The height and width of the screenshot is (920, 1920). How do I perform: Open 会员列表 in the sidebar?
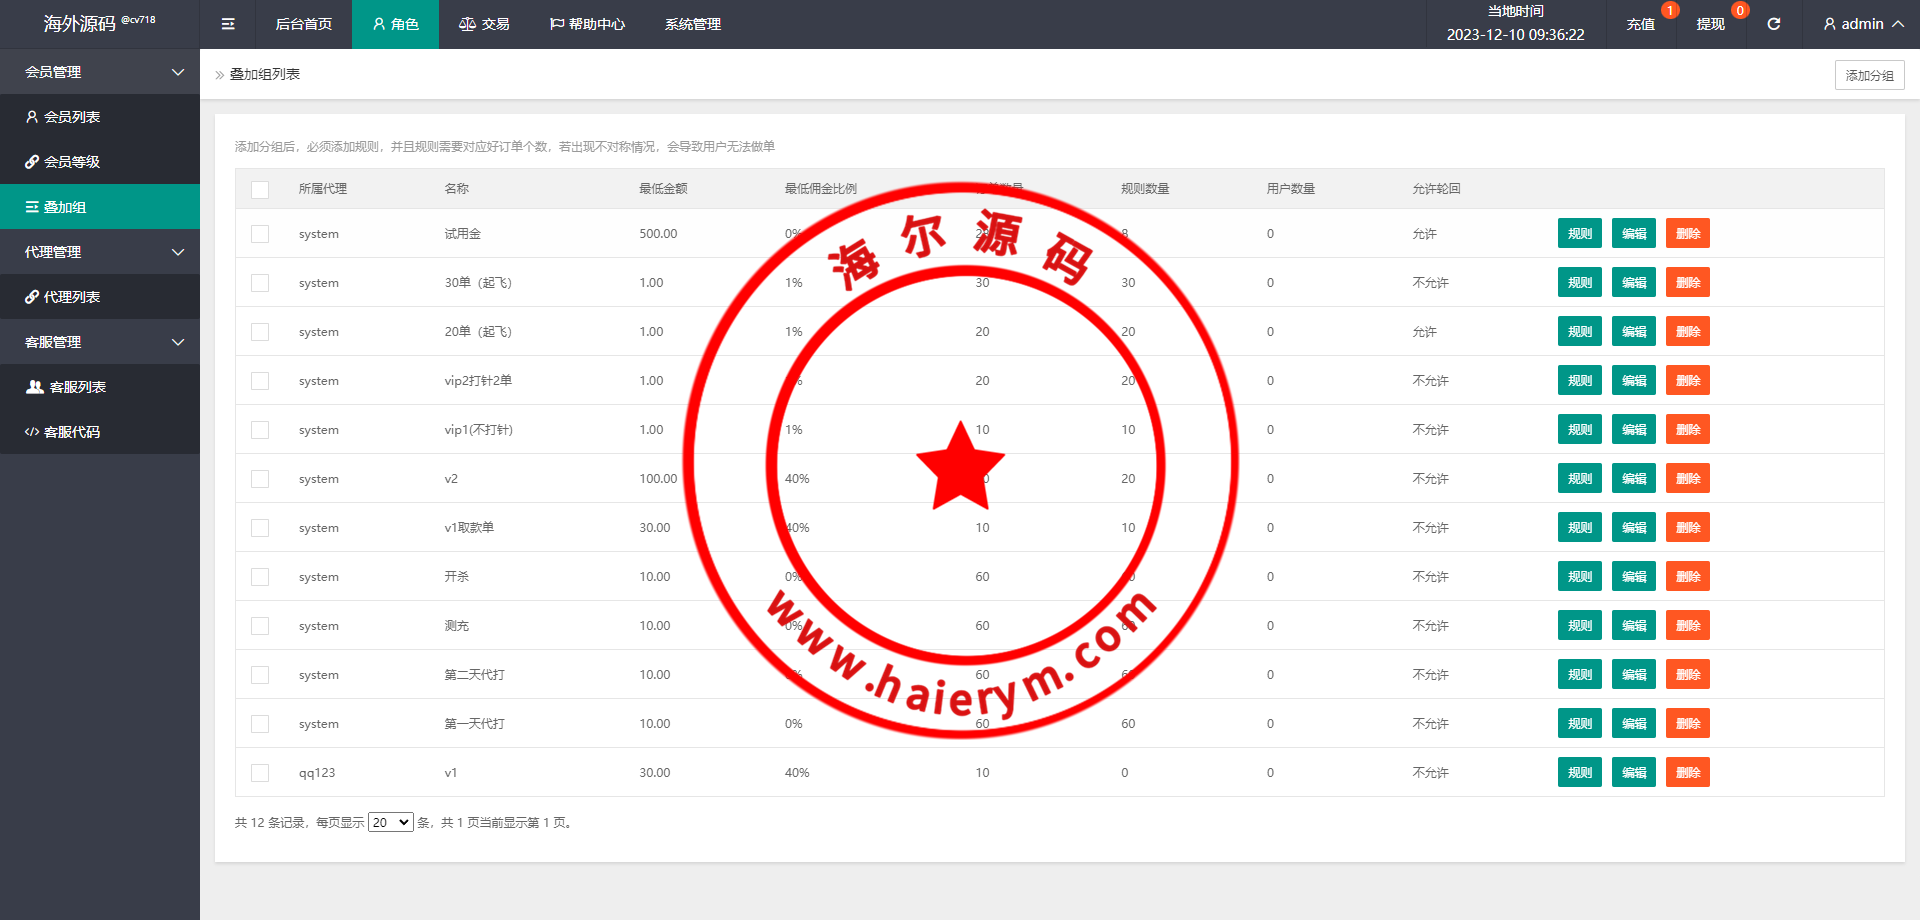72,117
